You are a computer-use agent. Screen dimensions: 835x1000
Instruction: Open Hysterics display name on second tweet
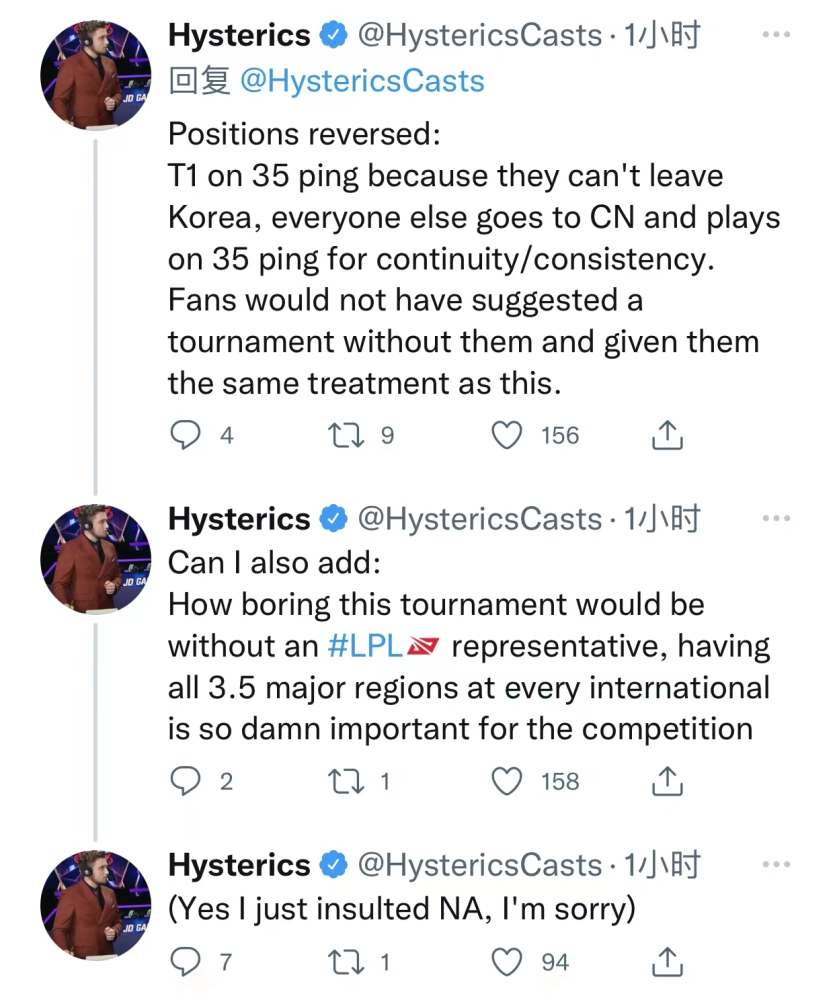coord(239,519)
